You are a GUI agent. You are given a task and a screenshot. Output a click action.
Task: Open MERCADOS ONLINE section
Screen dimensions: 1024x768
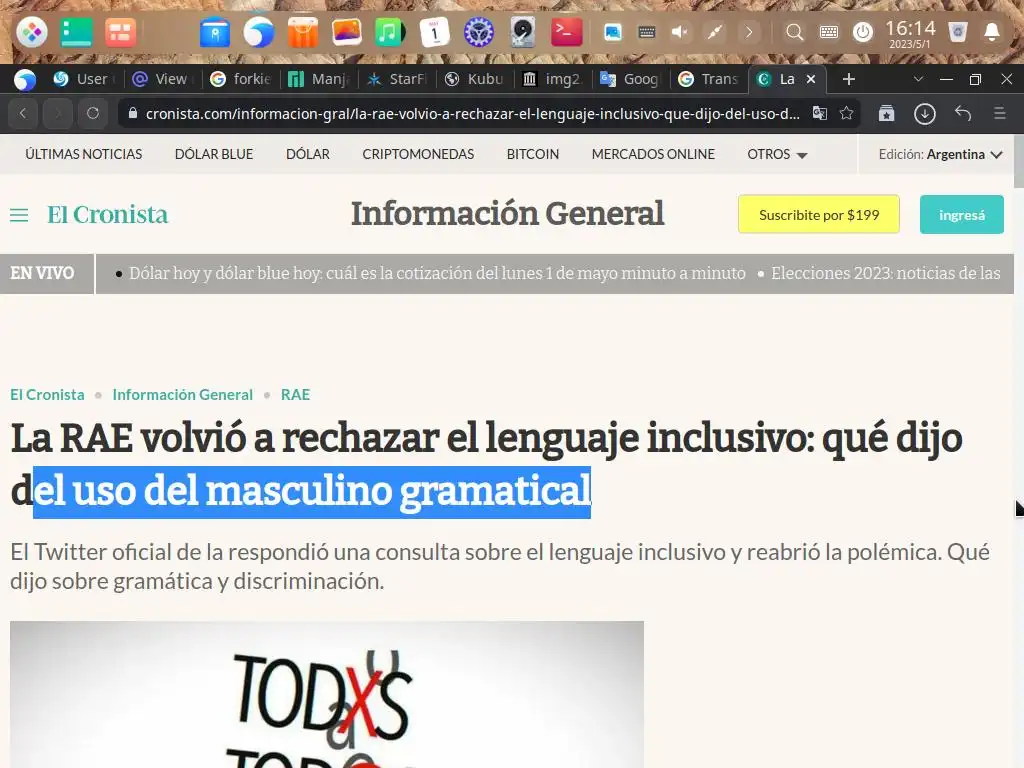coord(653,154)
